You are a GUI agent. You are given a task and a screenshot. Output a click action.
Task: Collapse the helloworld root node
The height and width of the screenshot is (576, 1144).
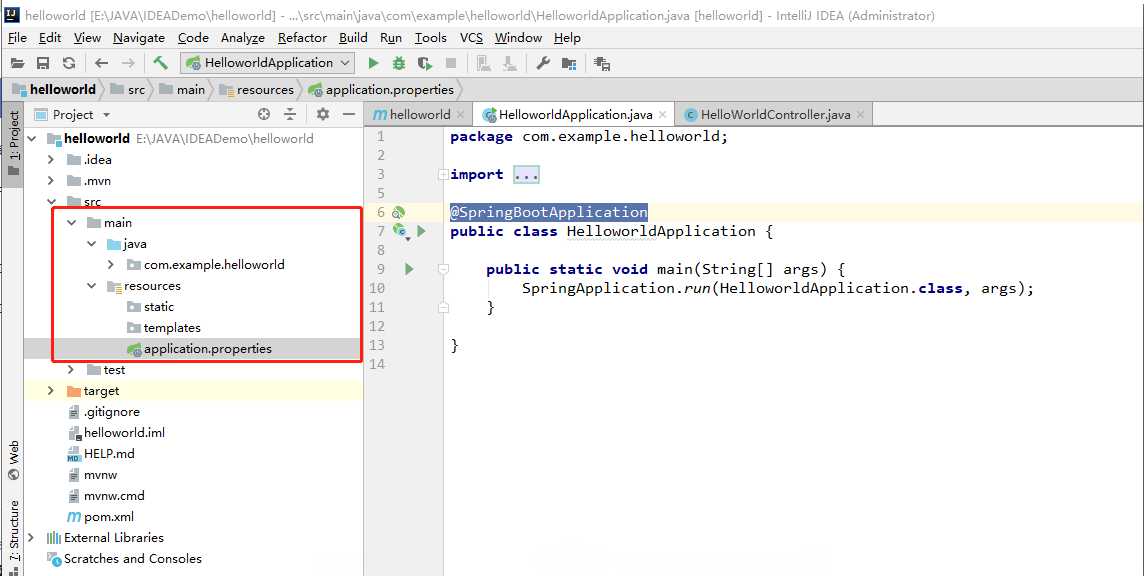31,138
